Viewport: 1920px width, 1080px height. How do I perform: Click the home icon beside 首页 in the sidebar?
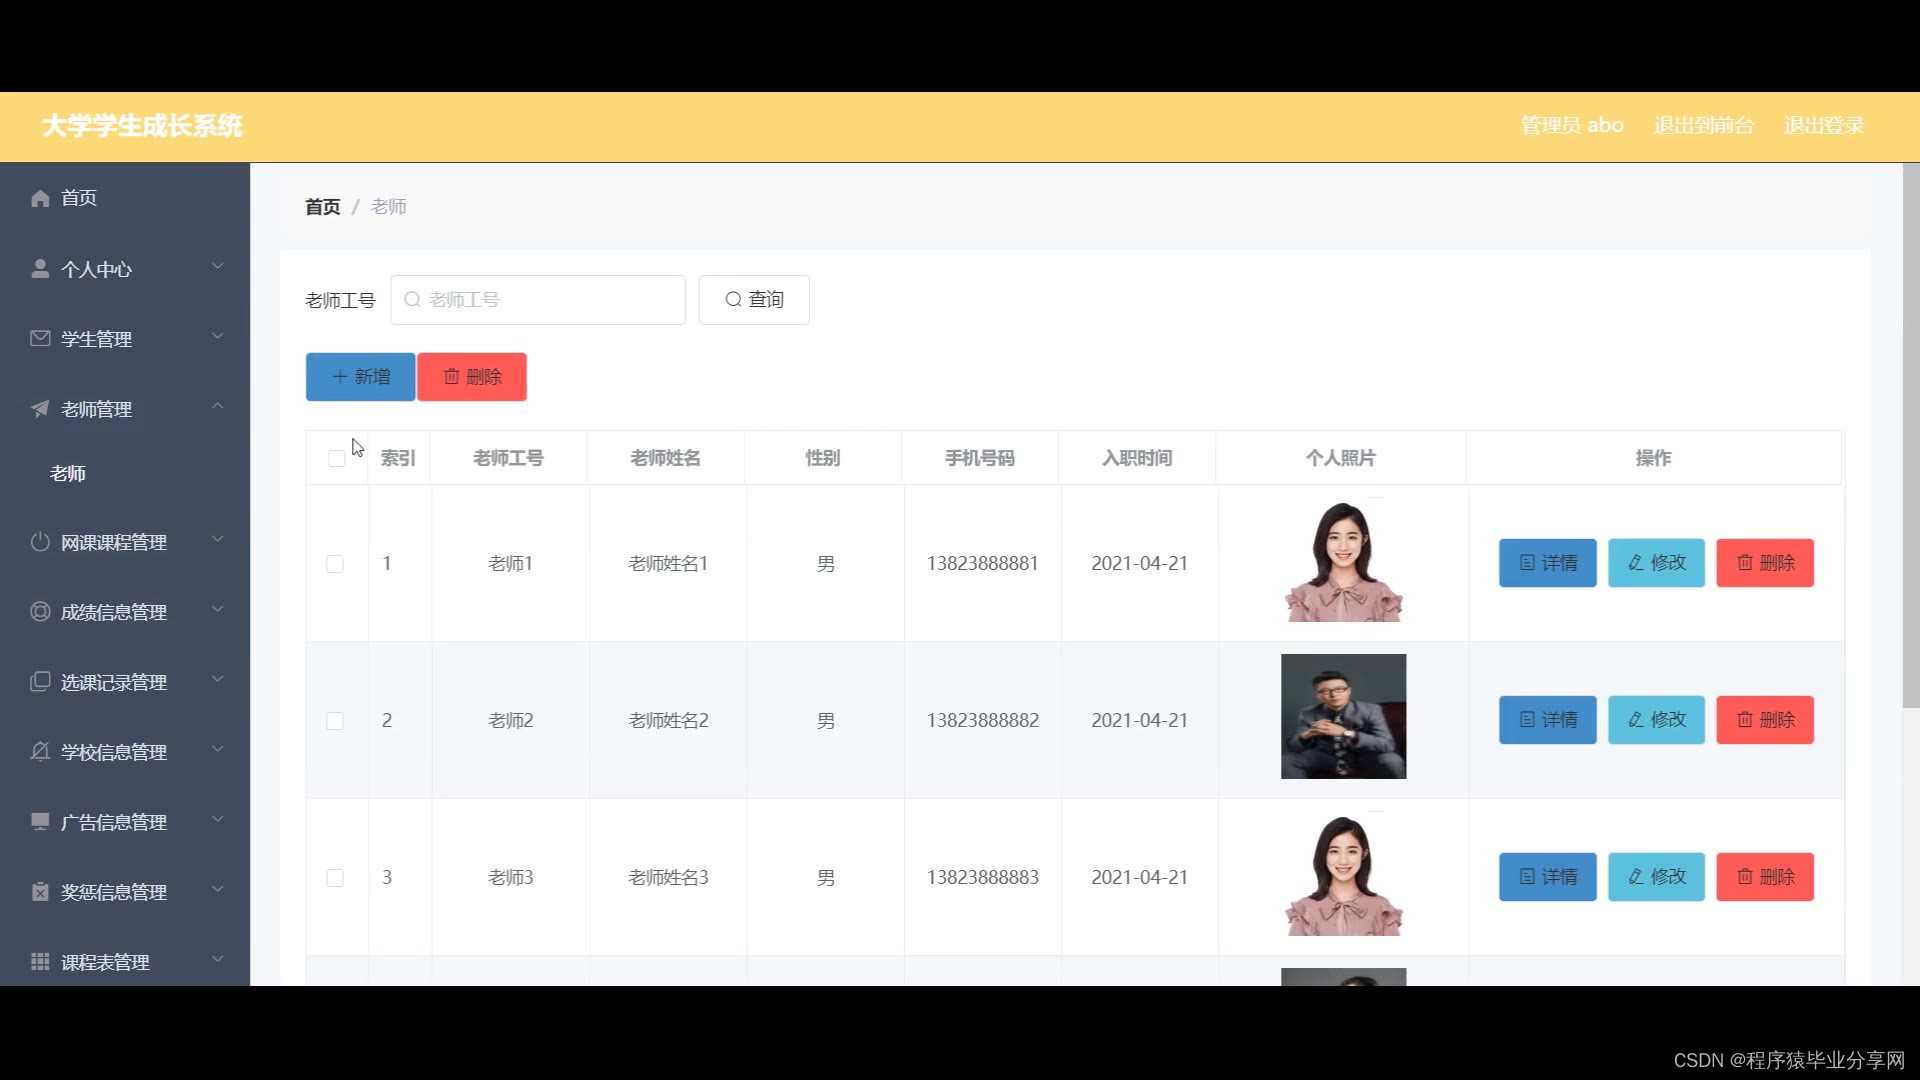40,198
